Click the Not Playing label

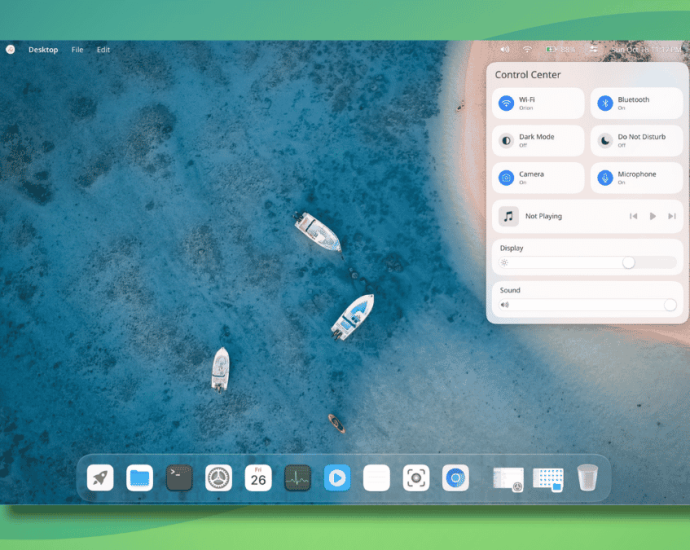(x=543, y=216)
